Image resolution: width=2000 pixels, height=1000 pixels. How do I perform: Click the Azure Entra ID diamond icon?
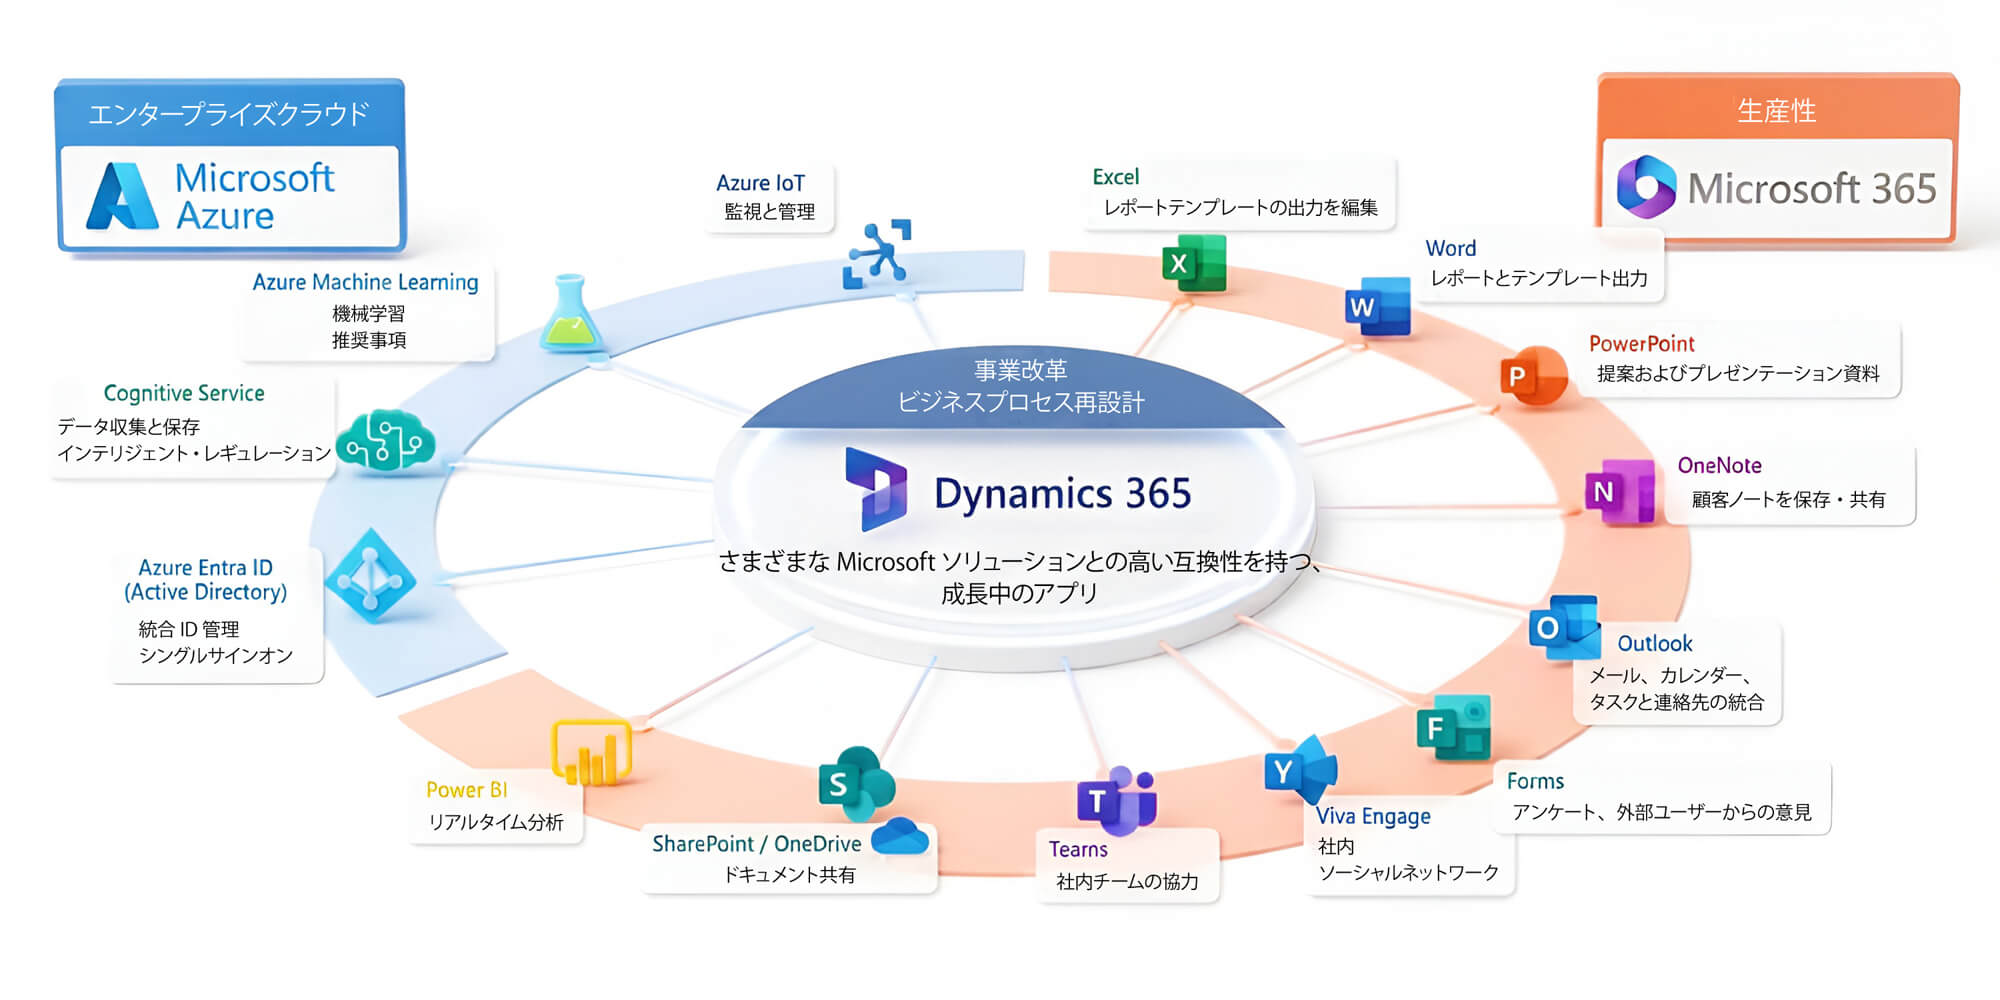pyautogui.click(x=370, y=576)
